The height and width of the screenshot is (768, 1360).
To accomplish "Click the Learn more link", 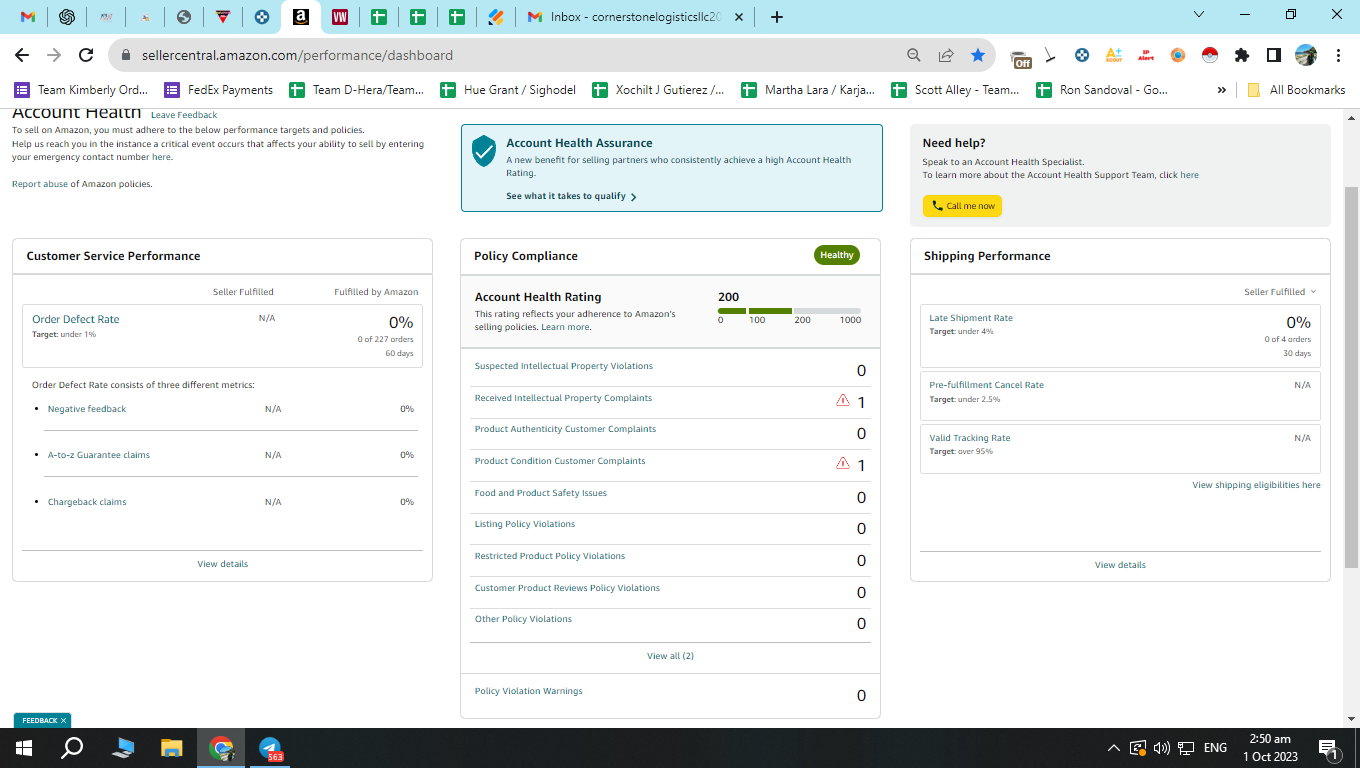I will (x=565, y=327).
